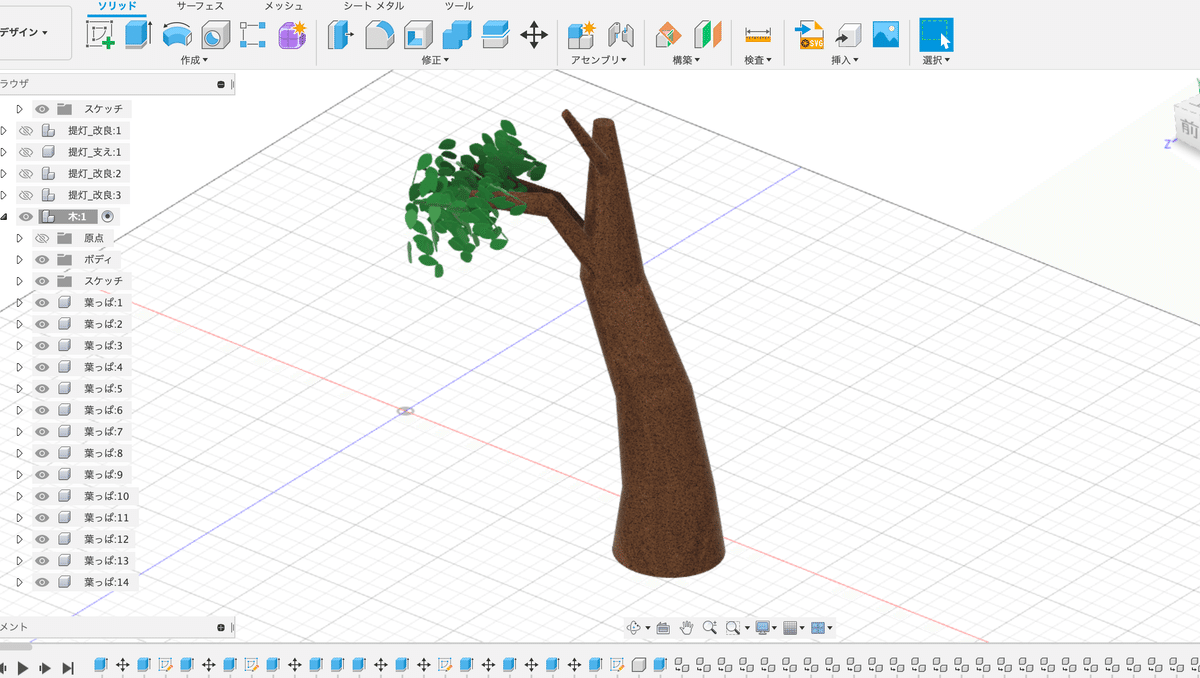Select the Midplane tool
The height and width of the screenshot is (678, 1200).
click(x=708, y=36)
